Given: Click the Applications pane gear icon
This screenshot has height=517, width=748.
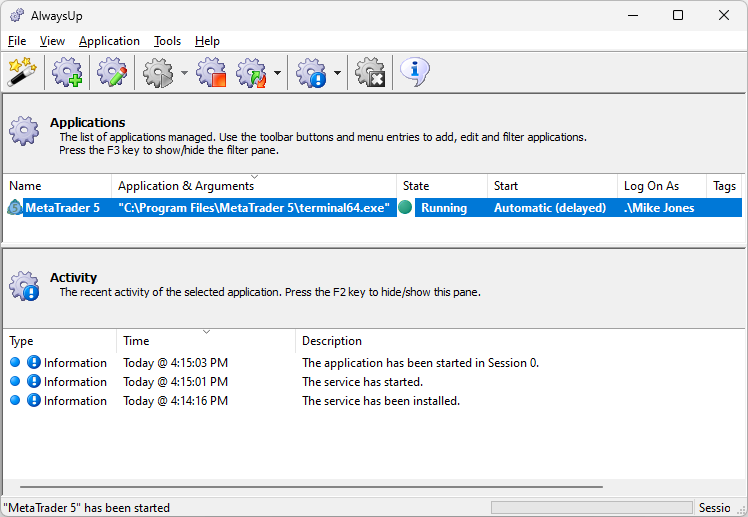Looking at the screenshot, I should [x=23, y=131].
